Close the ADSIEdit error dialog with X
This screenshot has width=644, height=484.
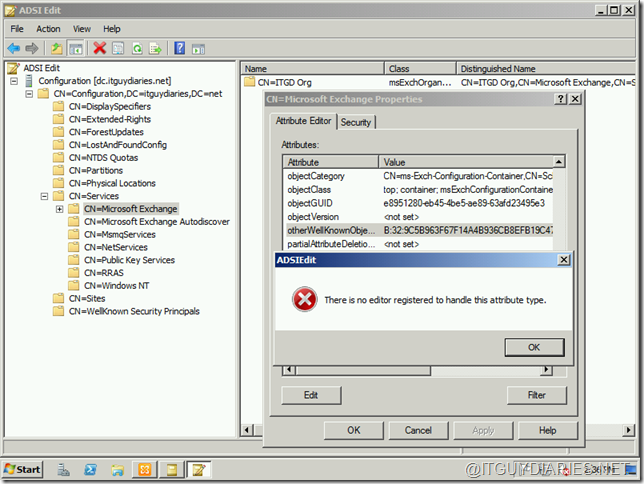coord(564,260)
